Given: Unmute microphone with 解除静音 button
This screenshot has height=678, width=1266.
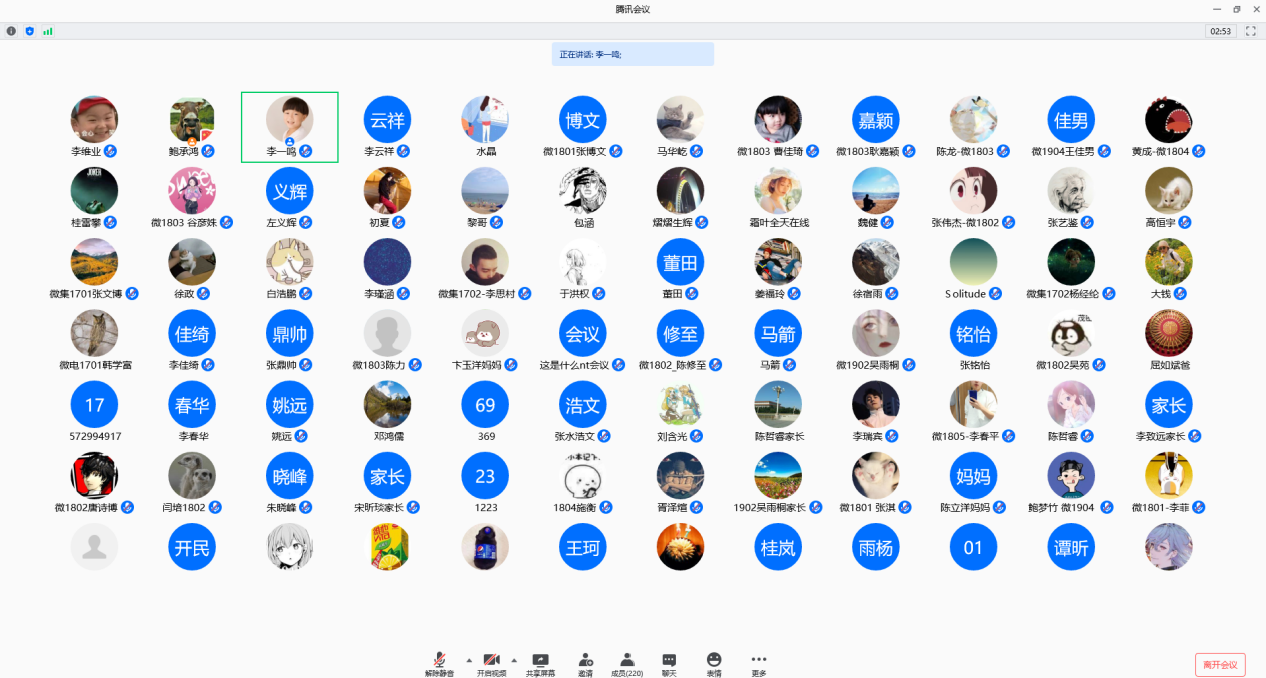Looking at the screenshot, I should tap(438, 663).
